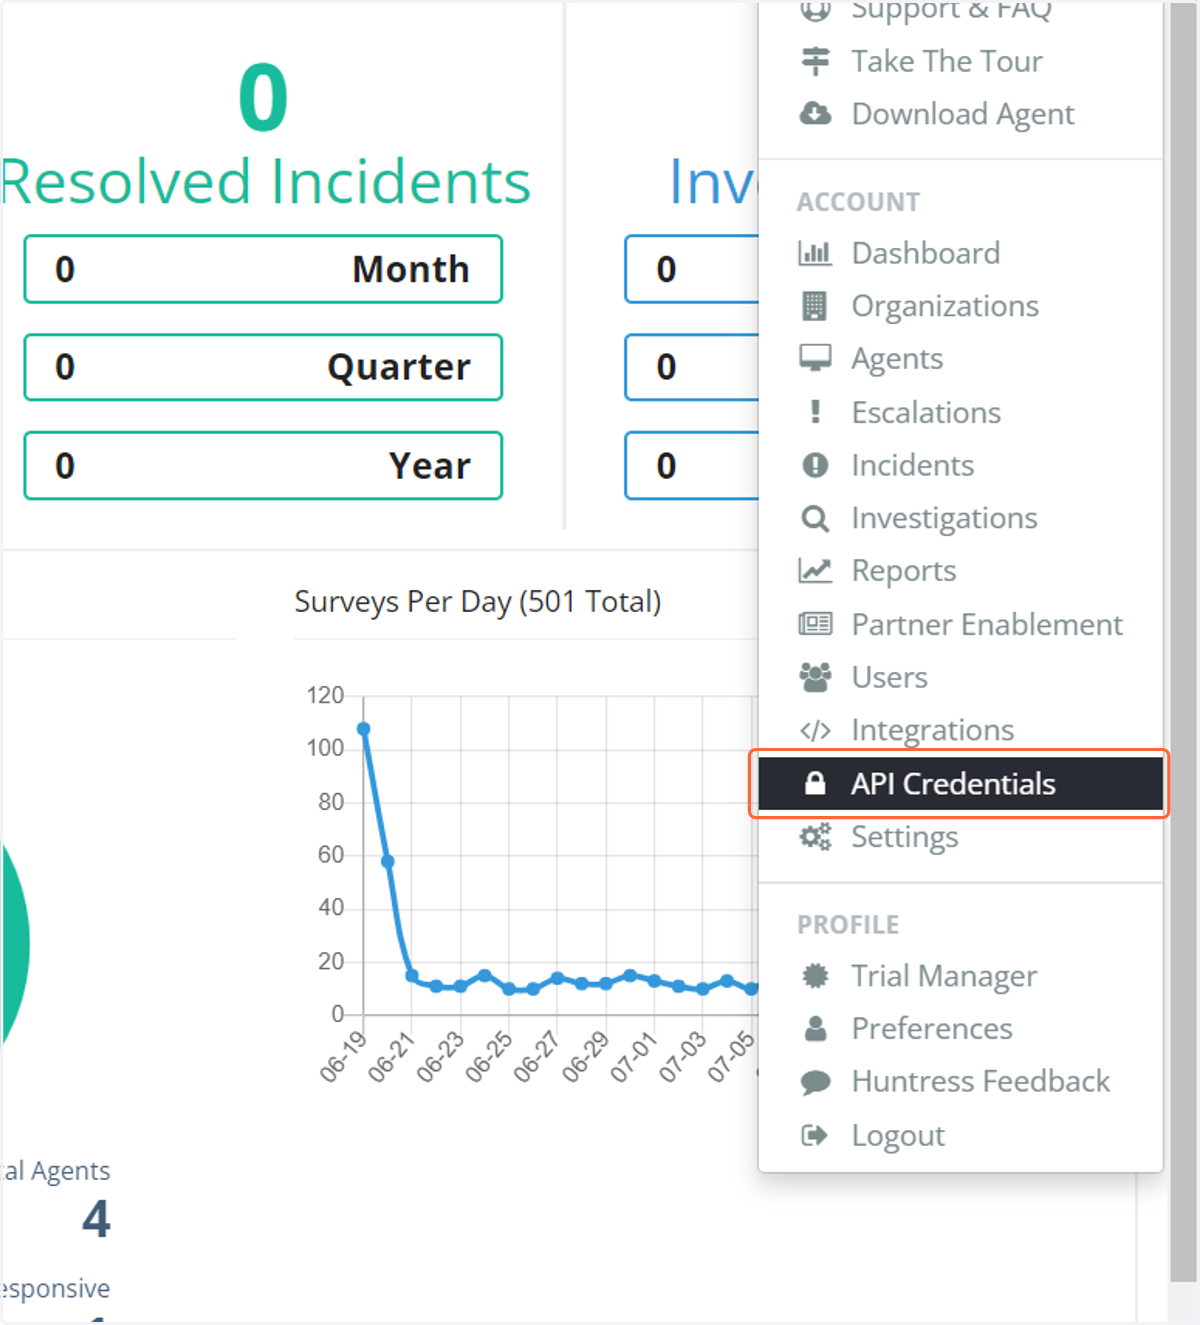Click the Resolved Incidents Month box
The image size is (1200, 1325).
point(263,269)
